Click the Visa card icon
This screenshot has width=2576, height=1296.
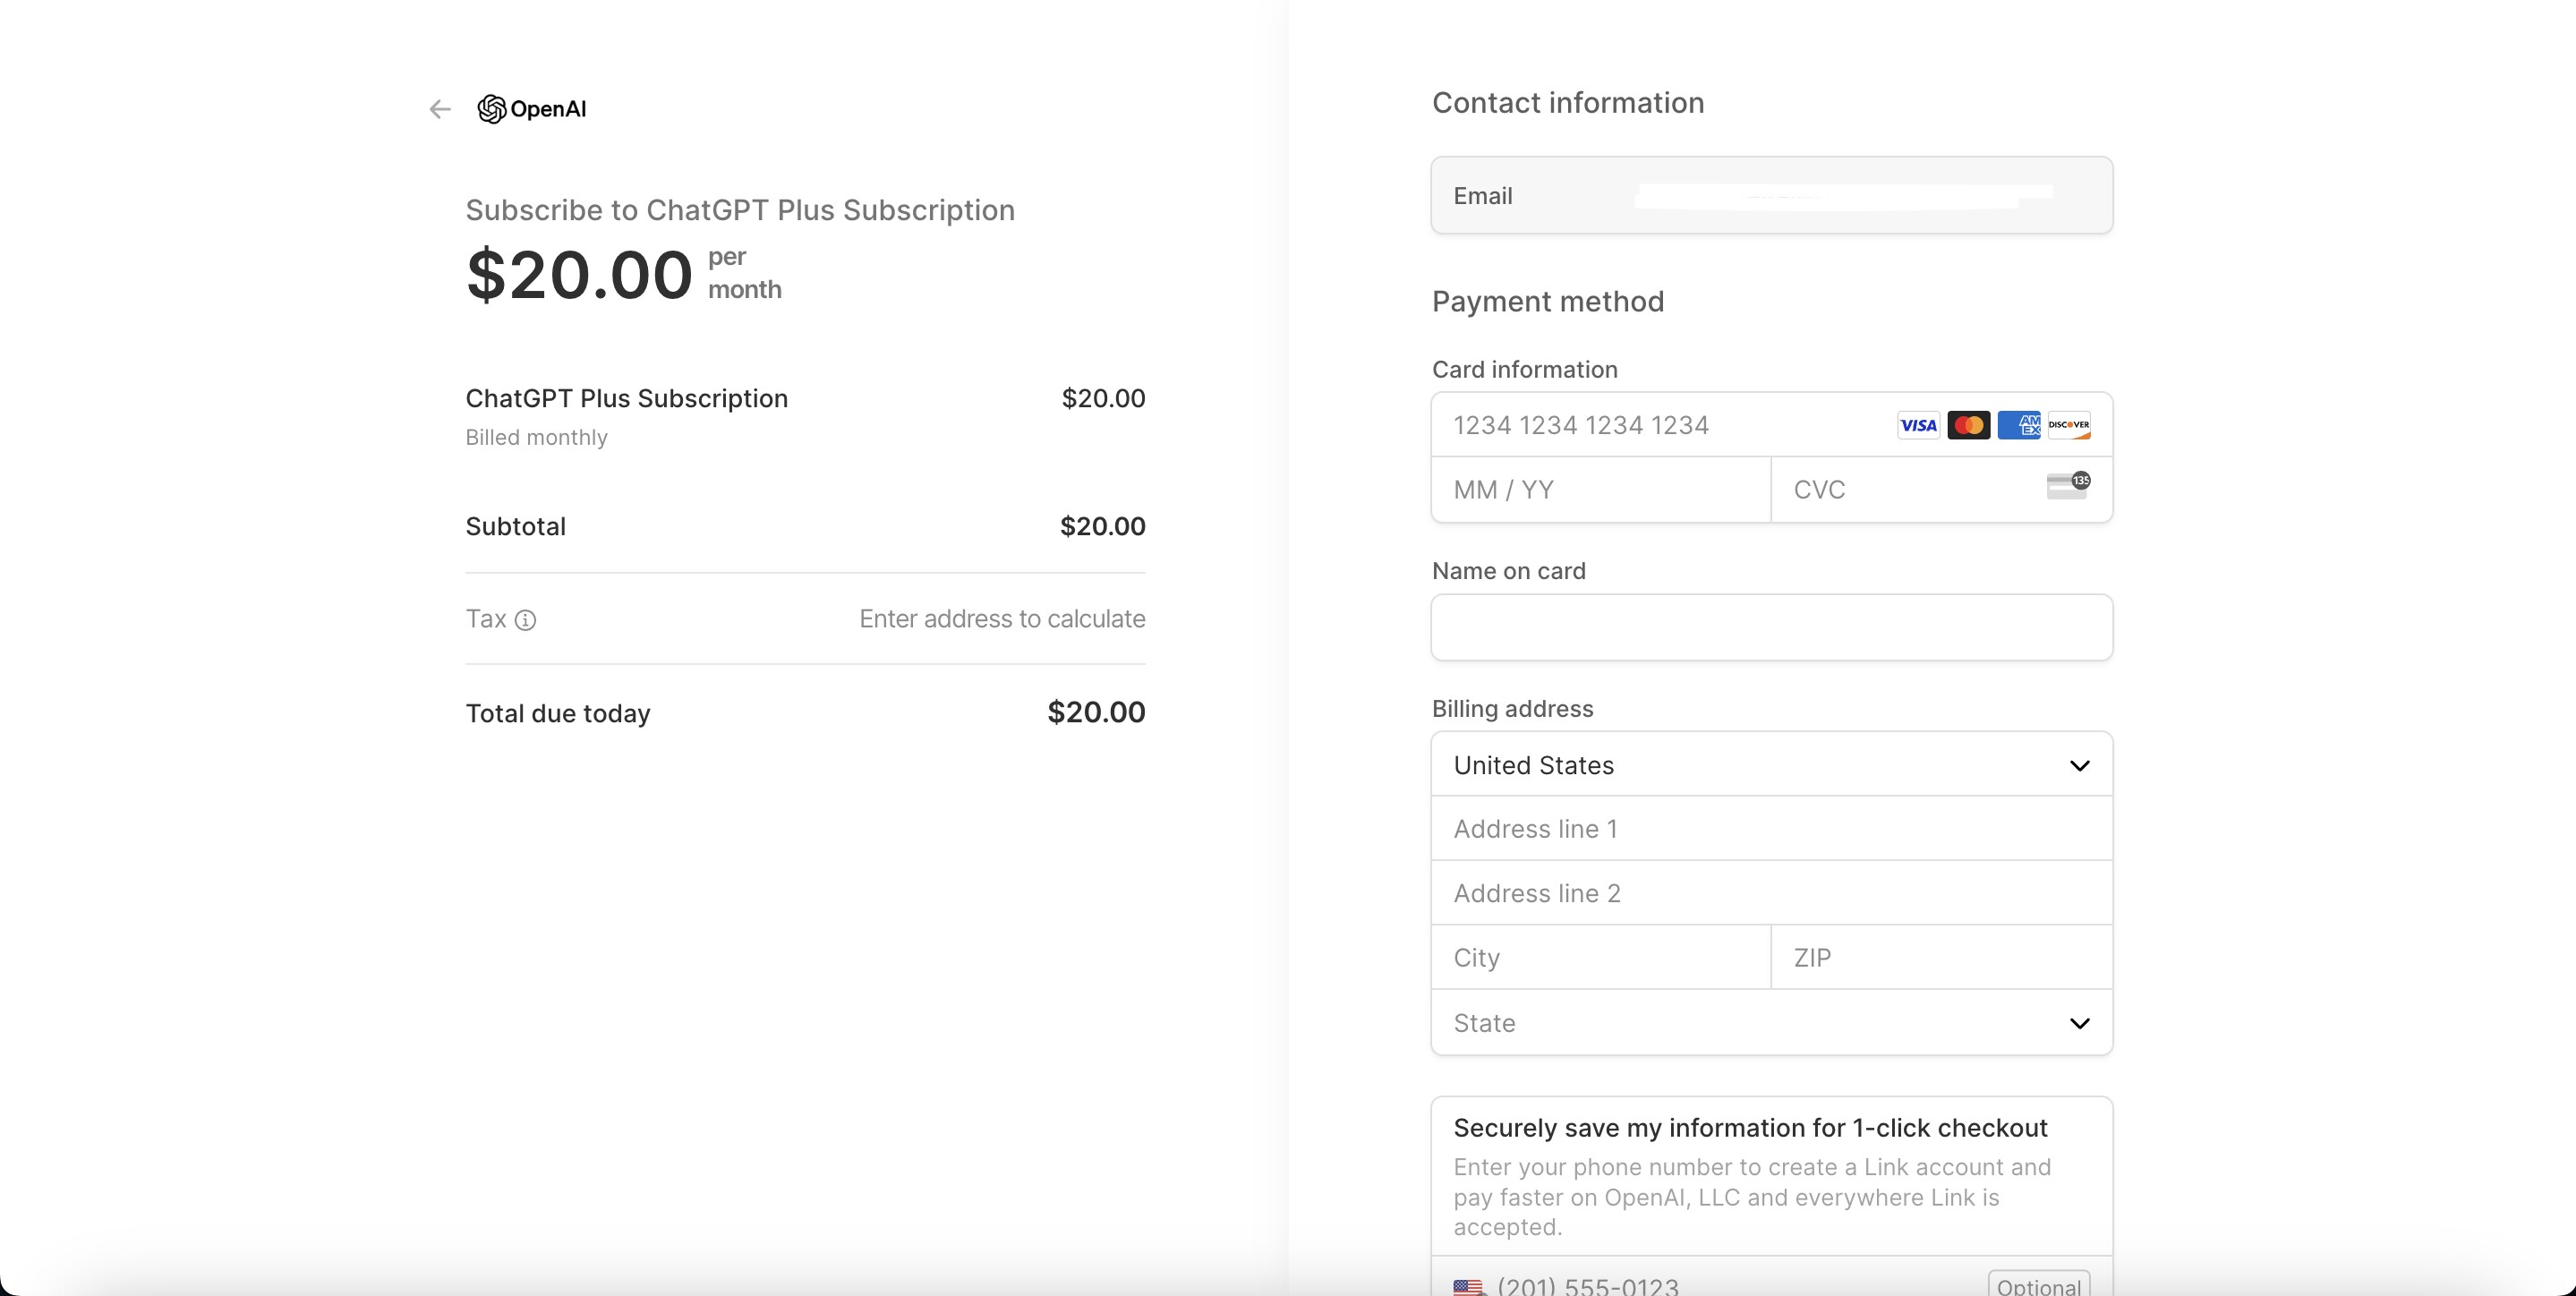point(1918,425)
